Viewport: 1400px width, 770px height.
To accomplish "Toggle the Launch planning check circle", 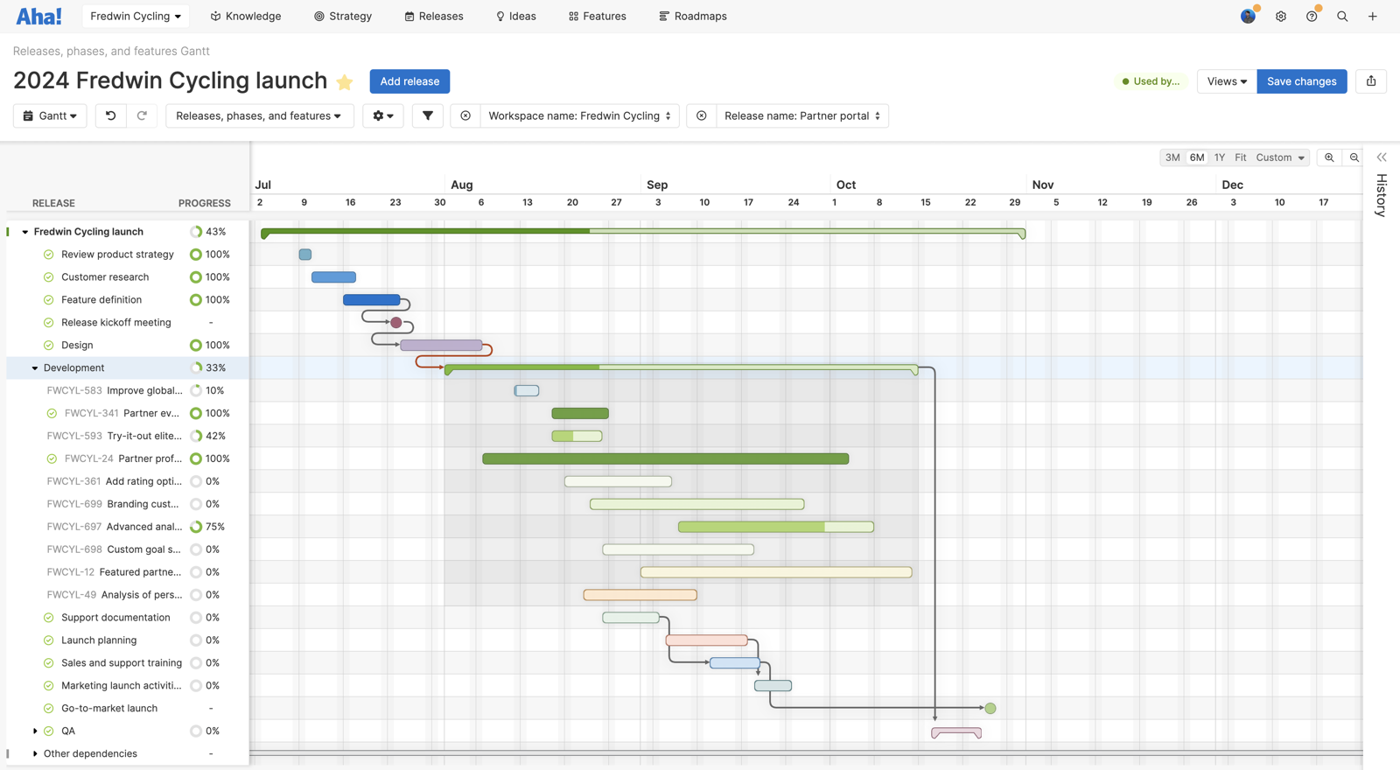I will pyautogui.click(x=48, y=640).
